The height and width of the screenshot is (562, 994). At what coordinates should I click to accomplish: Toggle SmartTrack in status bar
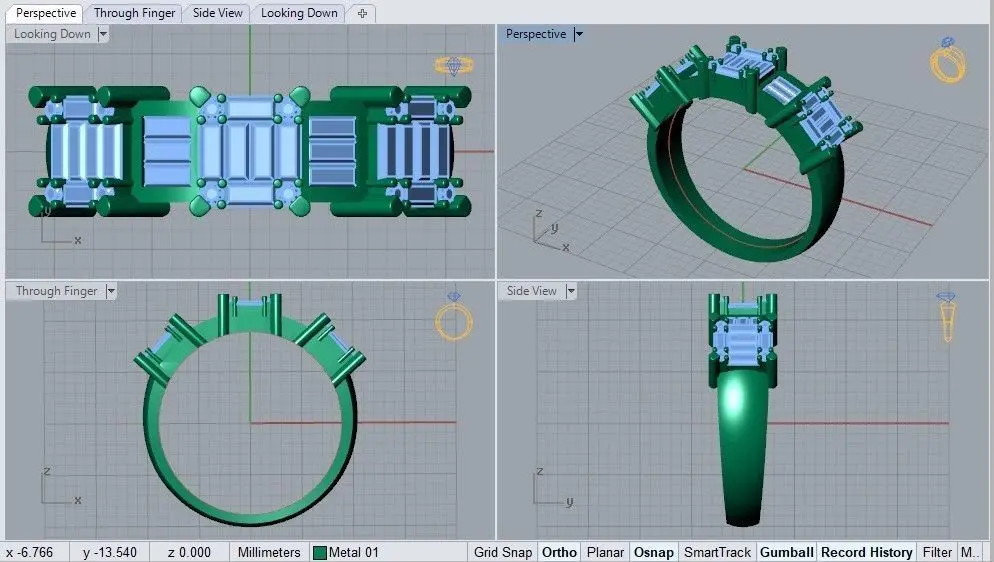(x=717, y=552)
